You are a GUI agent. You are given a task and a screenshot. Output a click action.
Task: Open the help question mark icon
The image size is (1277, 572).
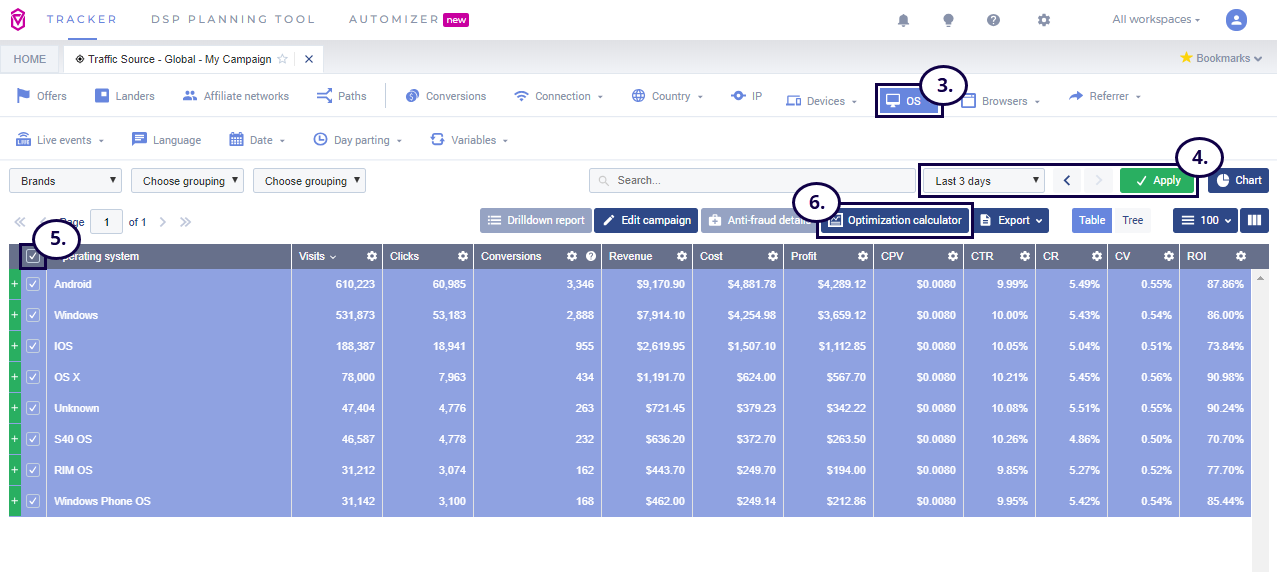993,20
